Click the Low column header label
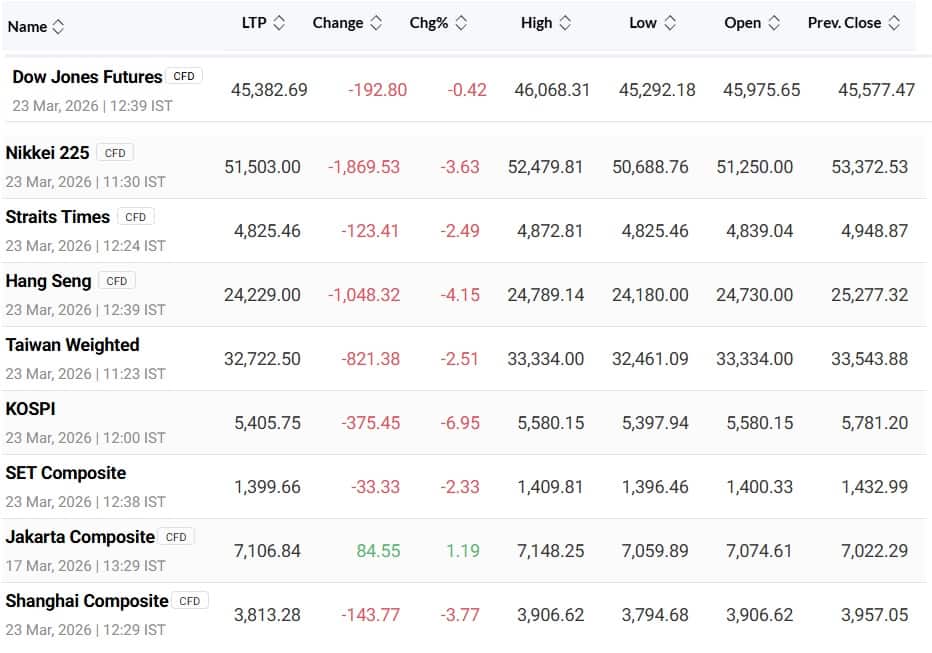The width and height of the screenshot is (932, 653). [643, 23]
